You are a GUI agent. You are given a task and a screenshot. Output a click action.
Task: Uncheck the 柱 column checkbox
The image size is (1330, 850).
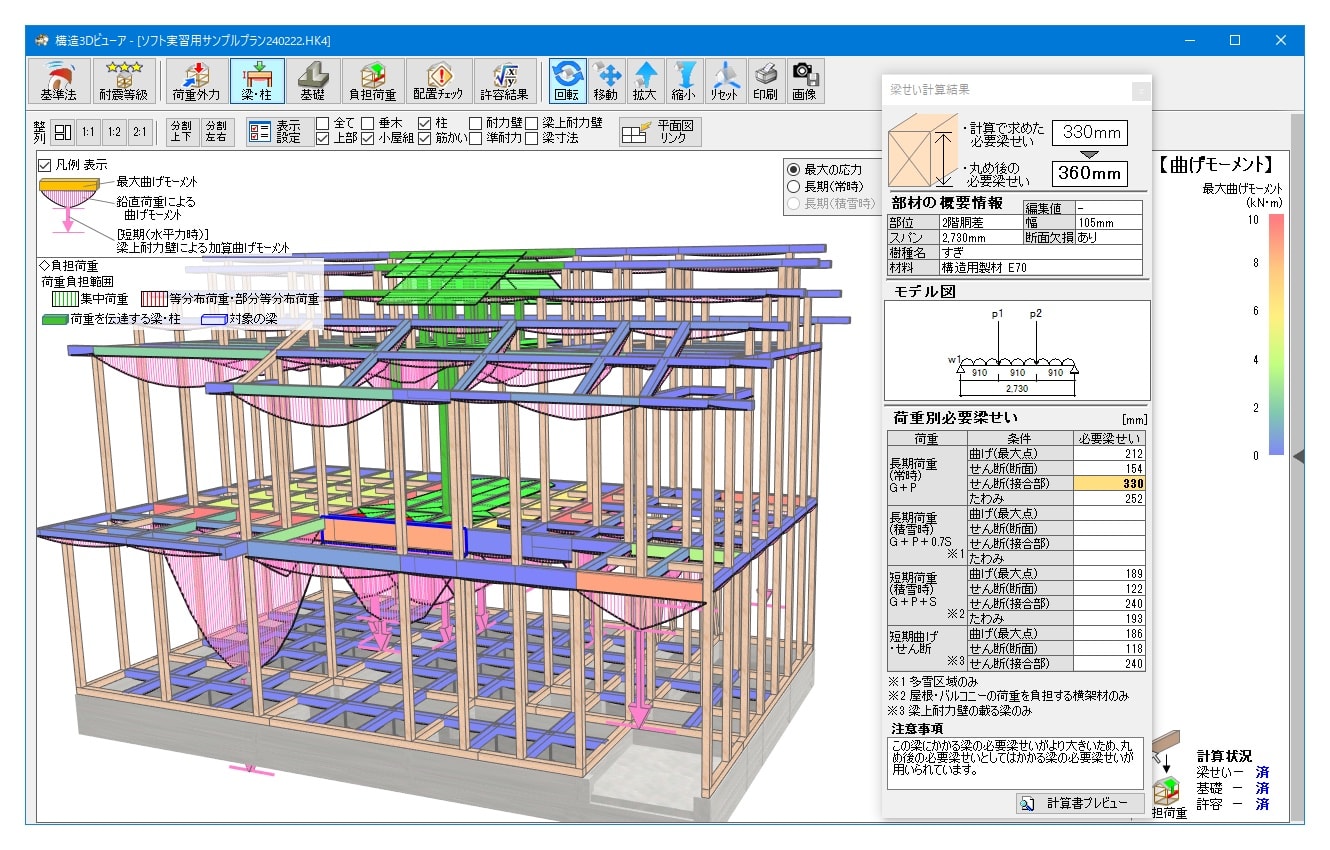(x=425, y=123)
